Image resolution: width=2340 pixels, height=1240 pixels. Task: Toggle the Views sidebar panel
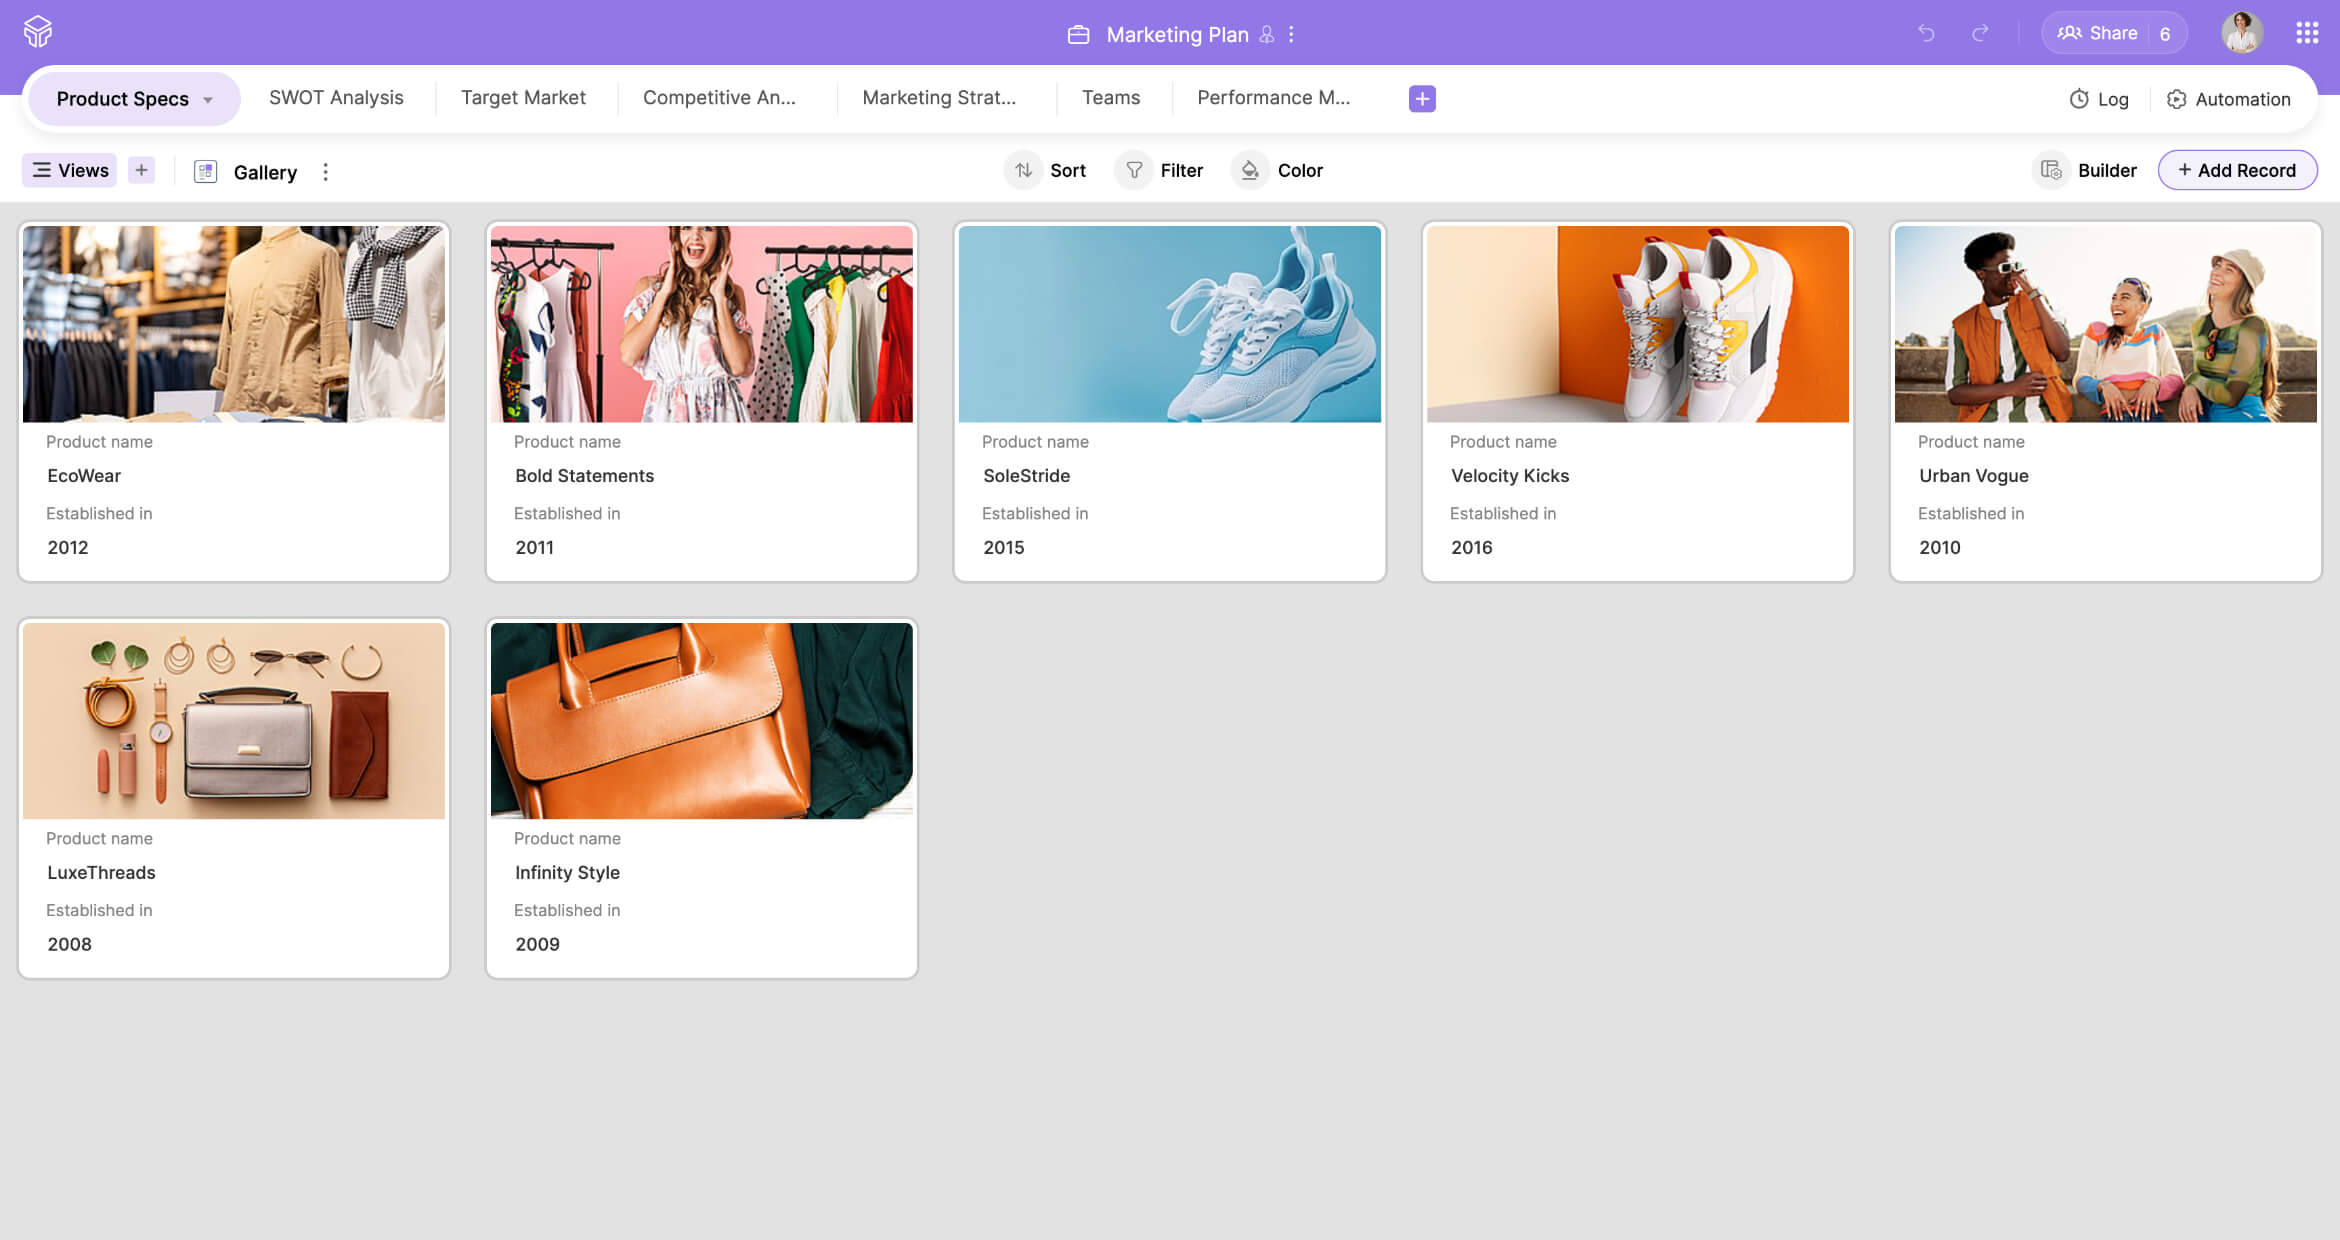tap(70, 170)
